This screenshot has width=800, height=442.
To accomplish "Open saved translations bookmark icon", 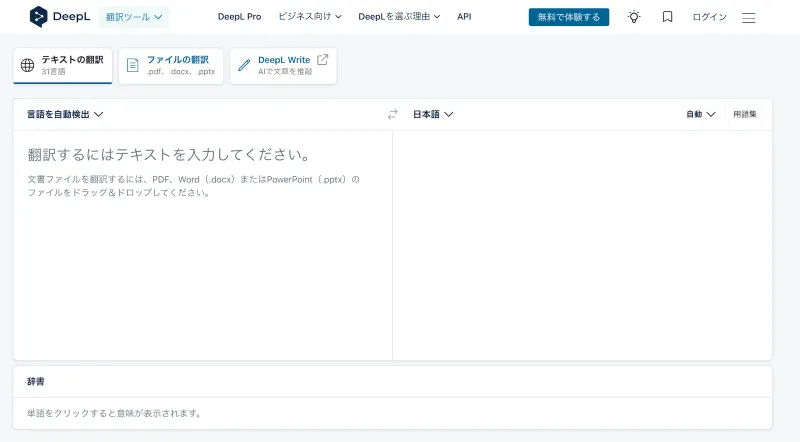I will point(667,17).
